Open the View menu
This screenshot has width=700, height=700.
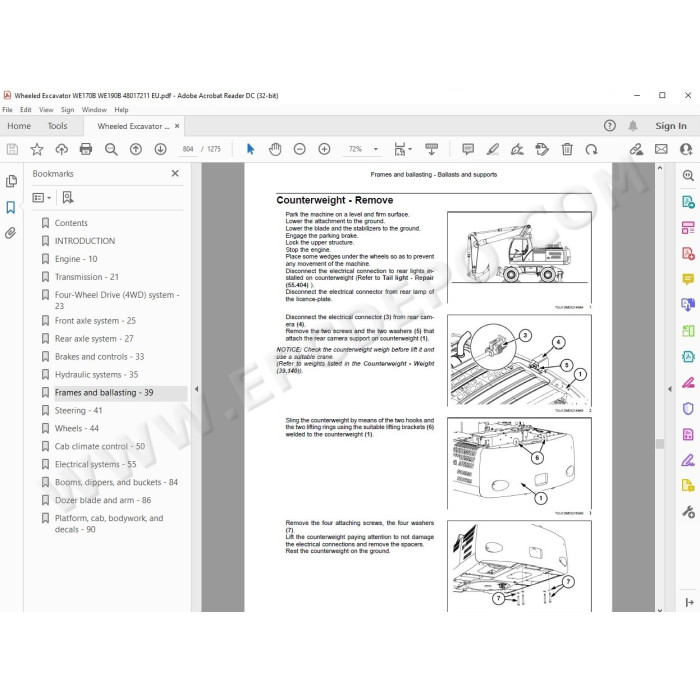[46, 110]
